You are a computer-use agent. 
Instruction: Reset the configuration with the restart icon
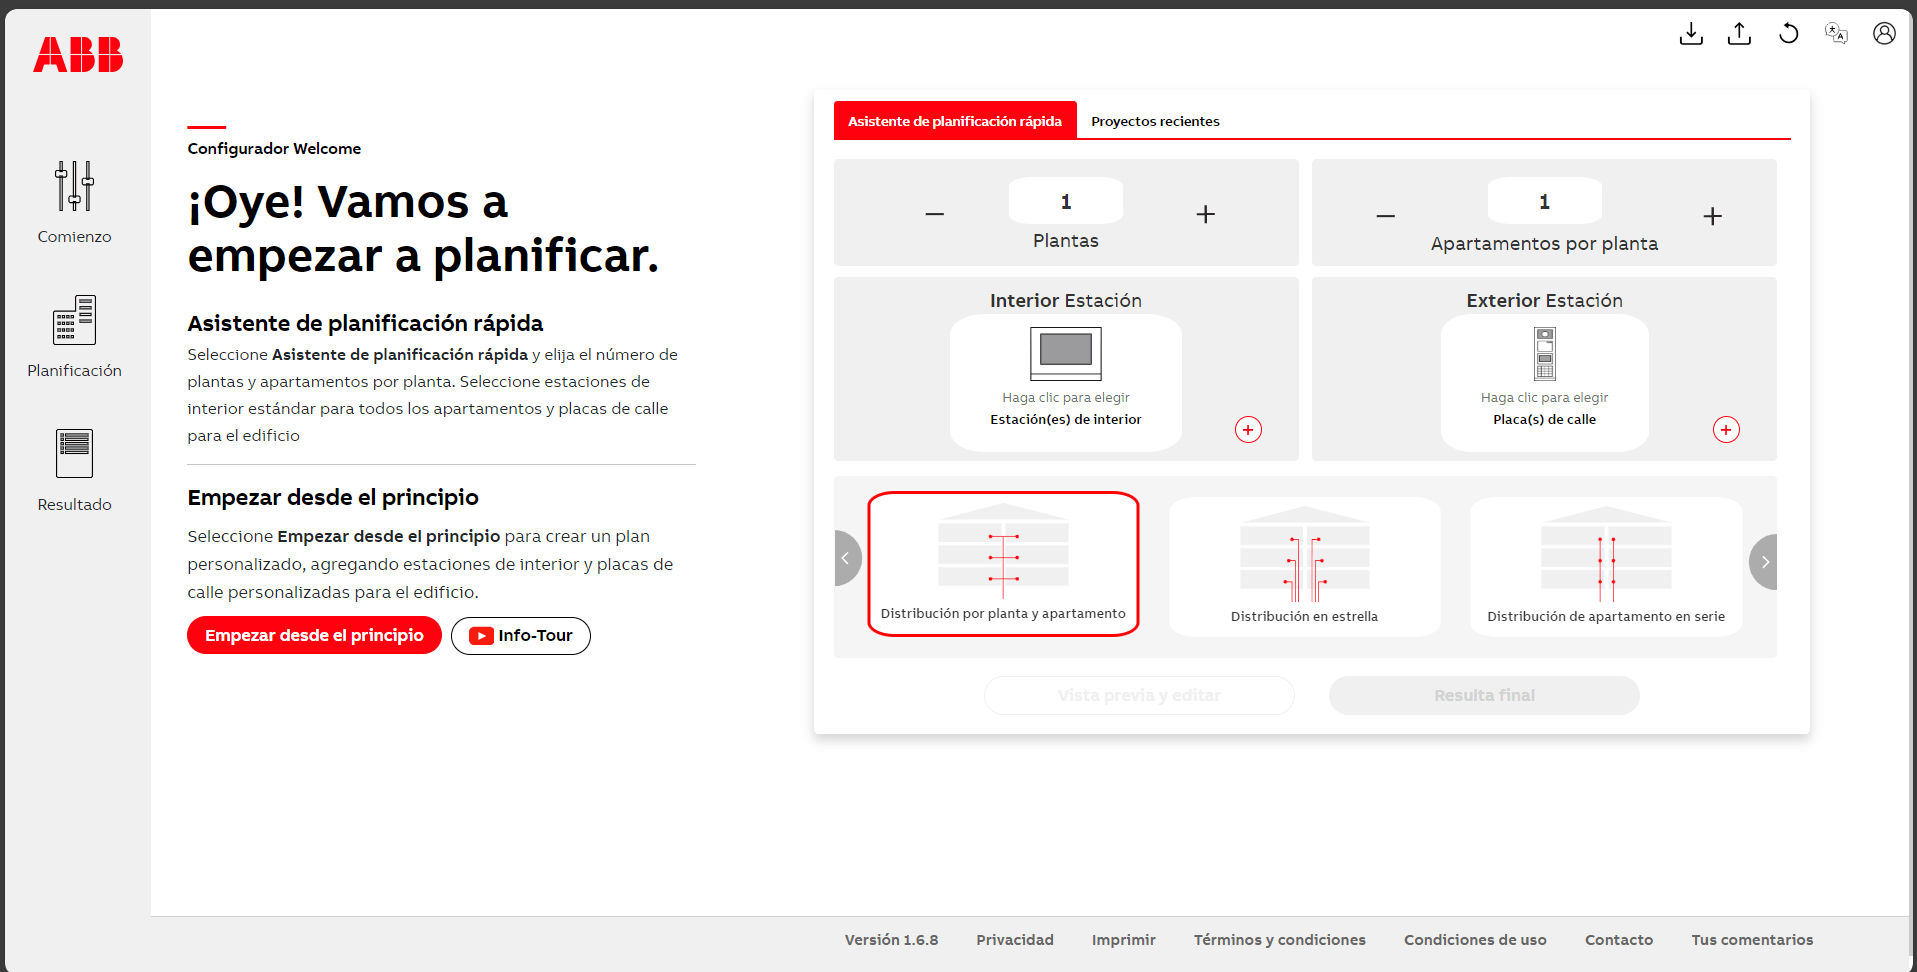coord(1789,33)
